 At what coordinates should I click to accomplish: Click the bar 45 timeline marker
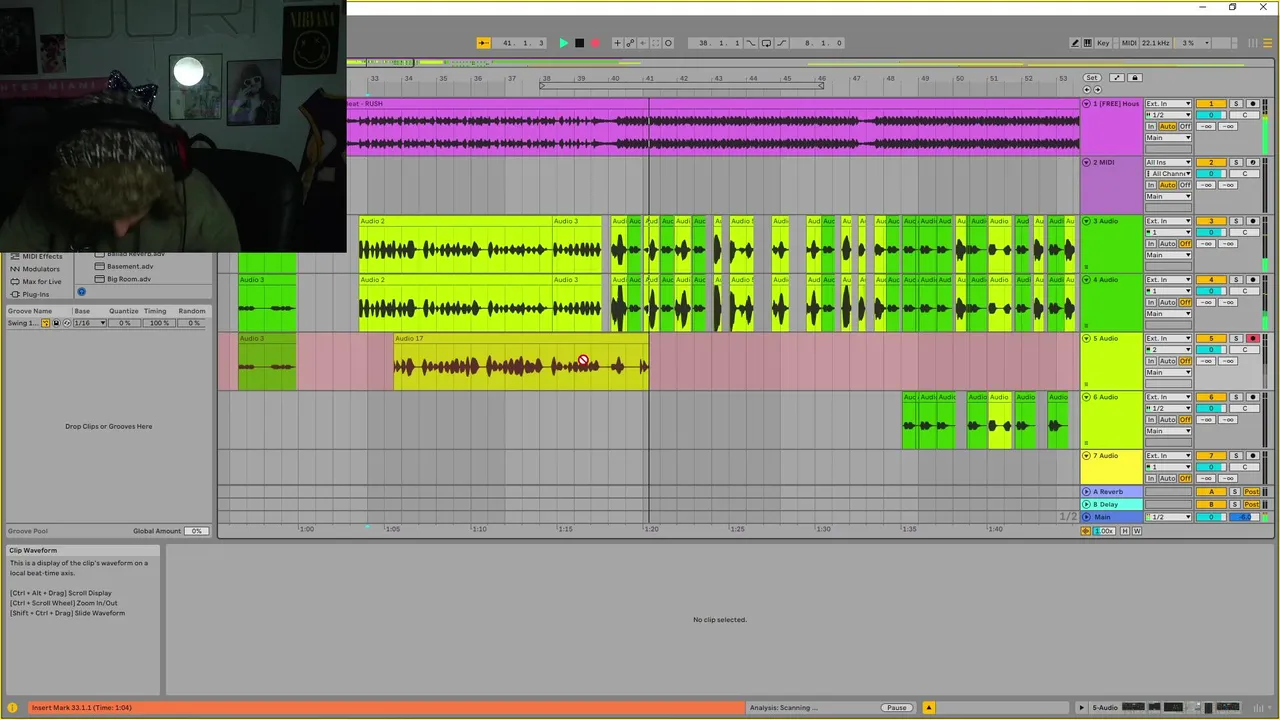pos(787,79)
